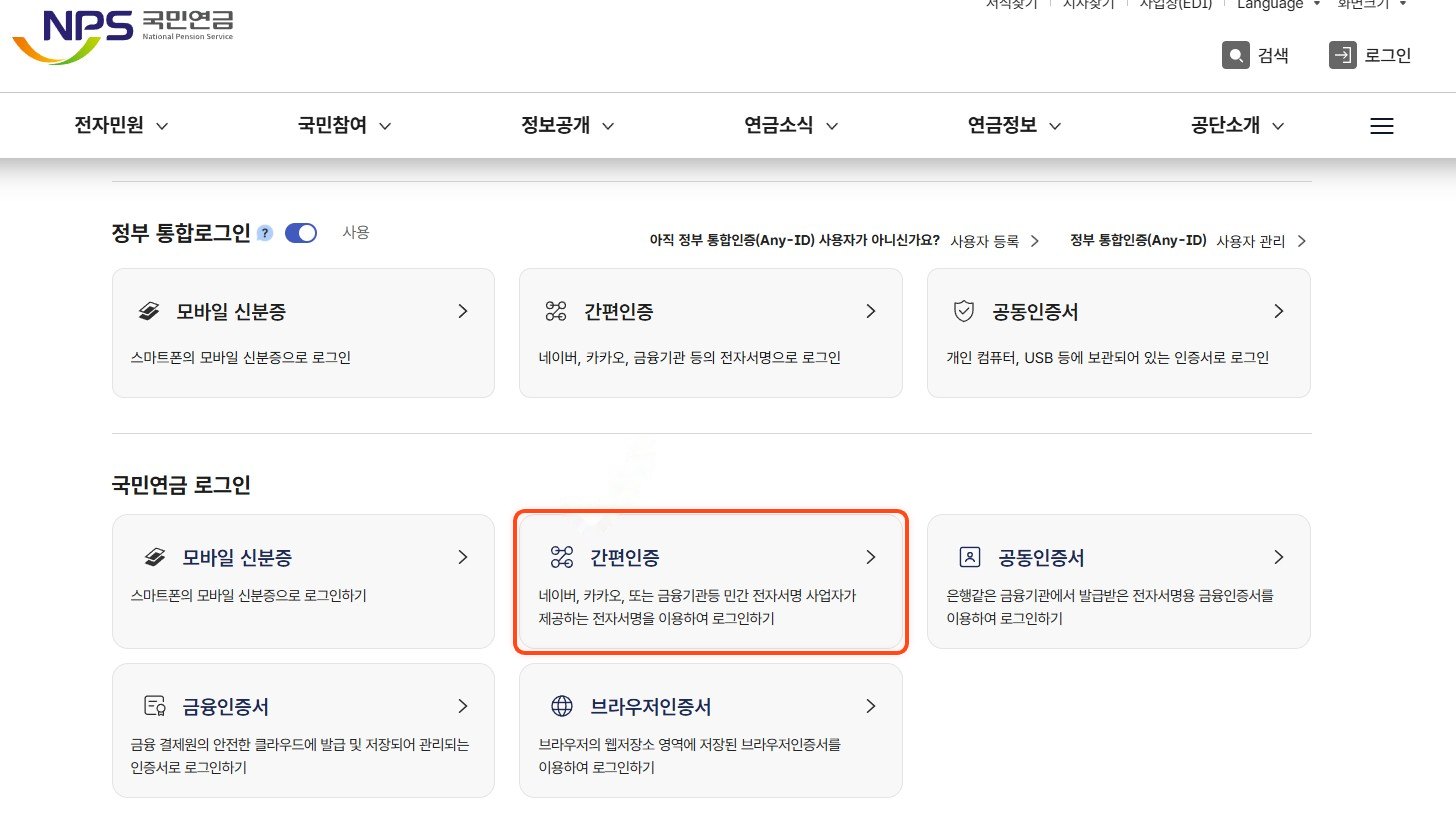The width and height of the screenshot is (1456, 837).
Task: Click the help question mark beside 정부 통합로그인
Action: (265, 233)
